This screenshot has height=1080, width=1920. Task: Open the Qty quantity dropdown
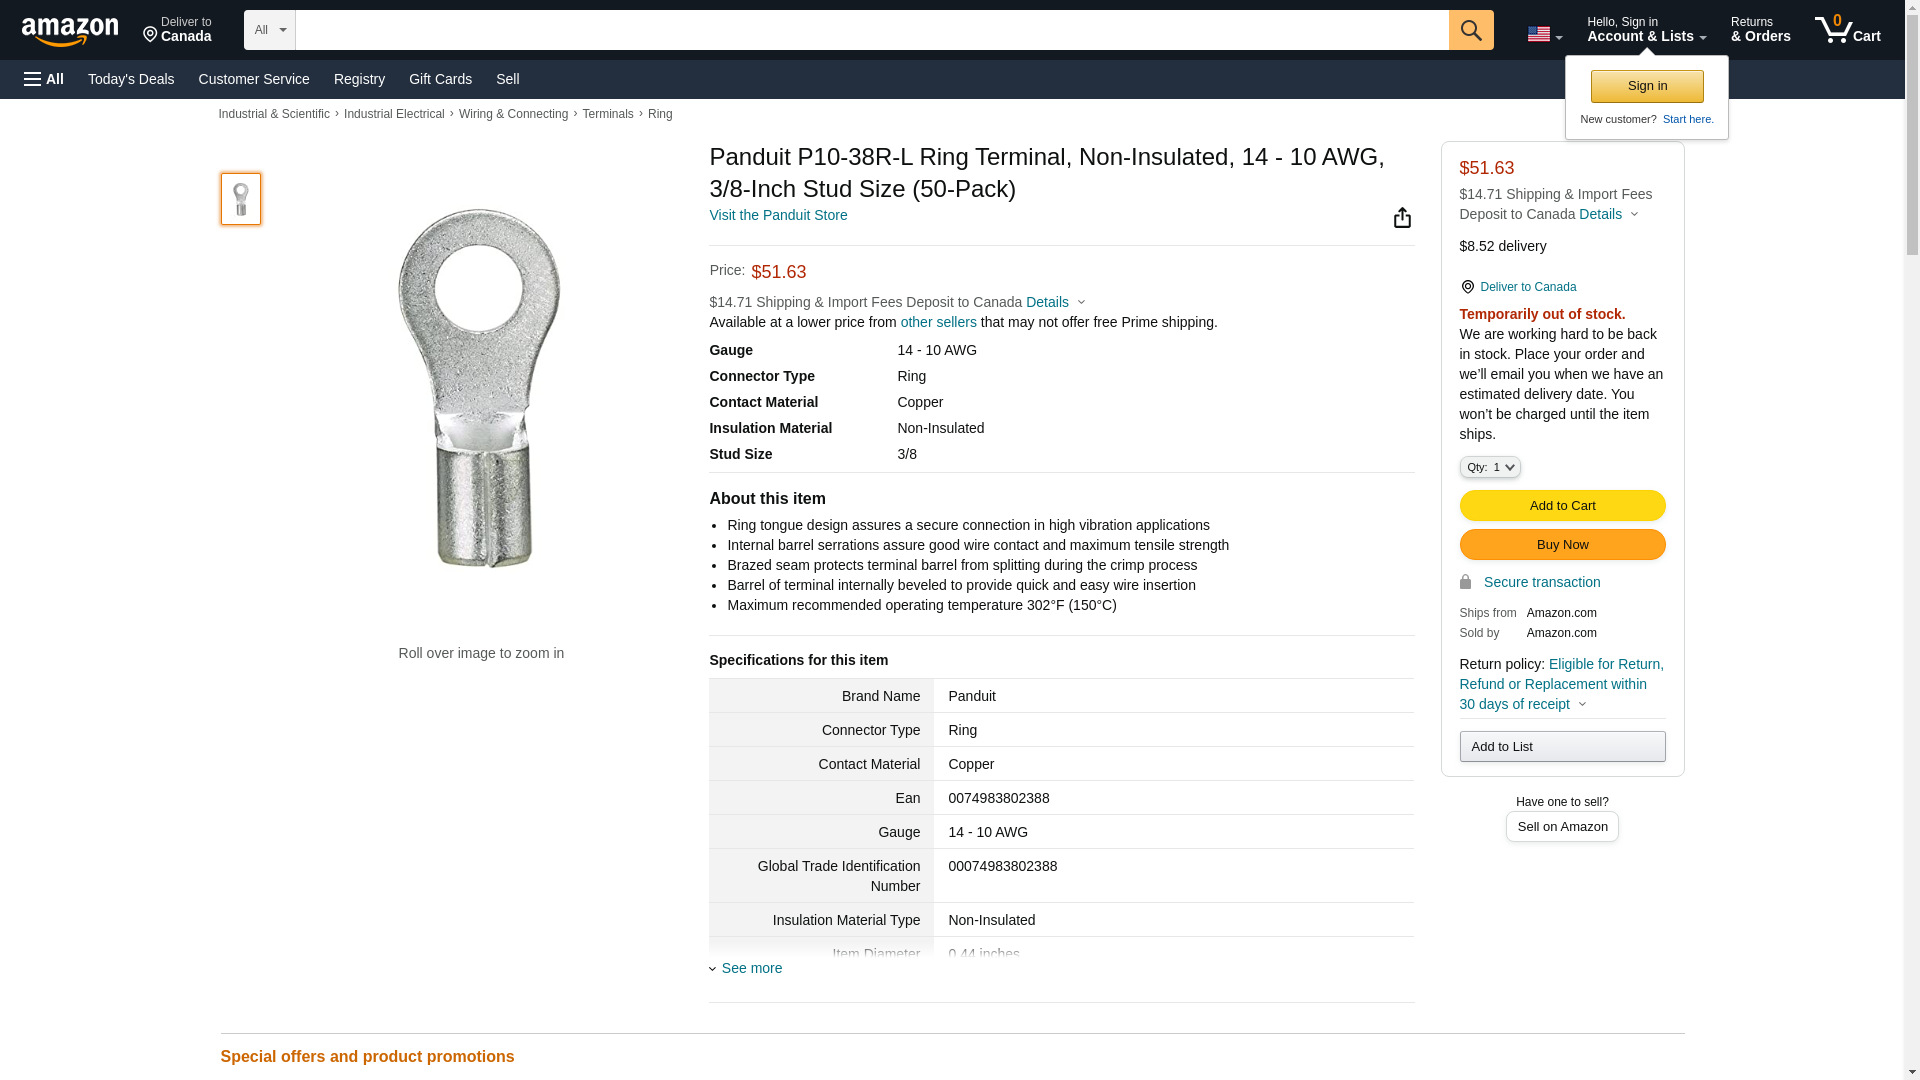pyautogui.click(x=1489, y=467)
